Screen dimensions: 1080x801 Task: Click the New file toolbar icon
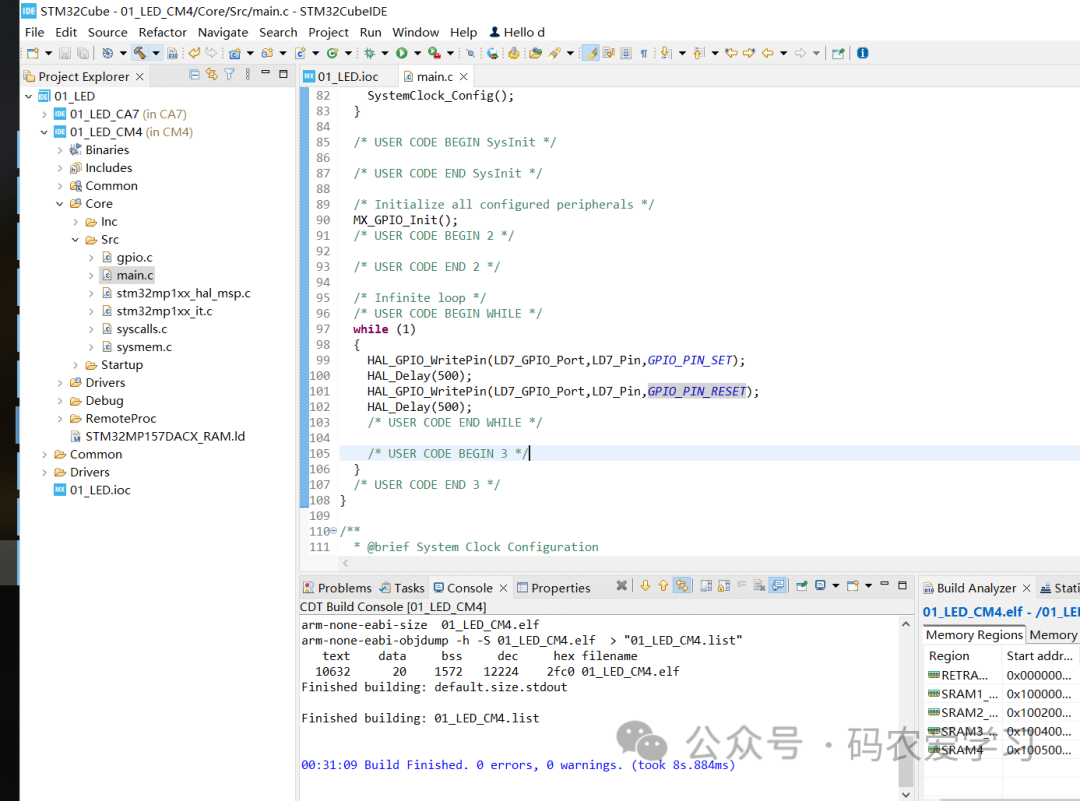point(32,53)
